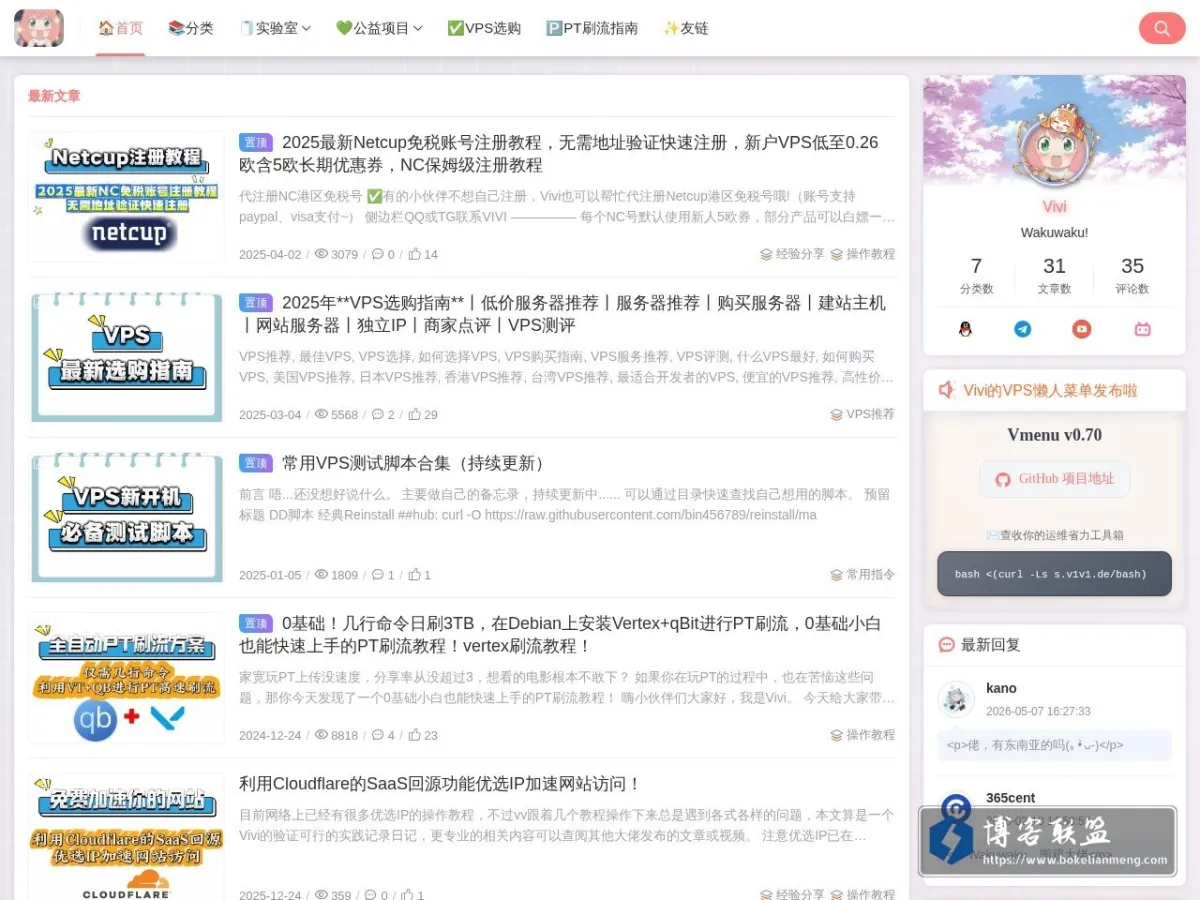Open the VPS新开机必备测试脚本 thumbnail
Screen dimensions: 1200x900
tap(126, 517)
